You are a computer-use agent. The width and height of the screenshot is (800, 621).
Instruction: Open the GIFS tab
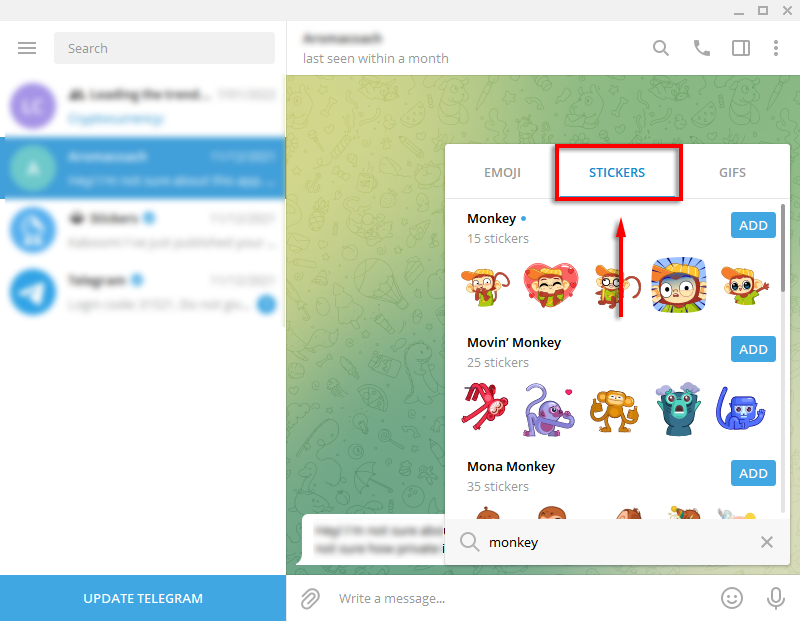(732, 172)
